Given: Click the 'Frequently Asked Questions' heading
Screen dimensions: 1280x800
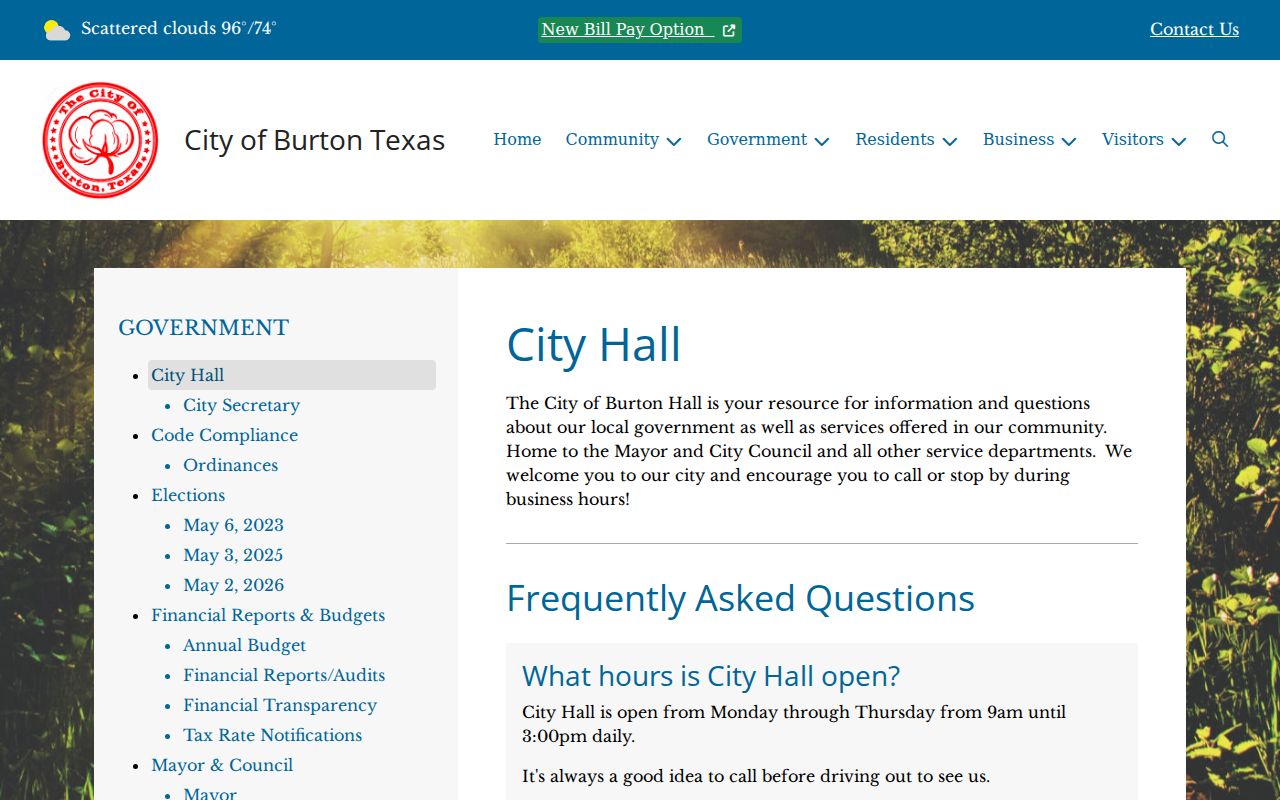Looking at the screenshot, I should pyautogui.click(x=740, y=598).
